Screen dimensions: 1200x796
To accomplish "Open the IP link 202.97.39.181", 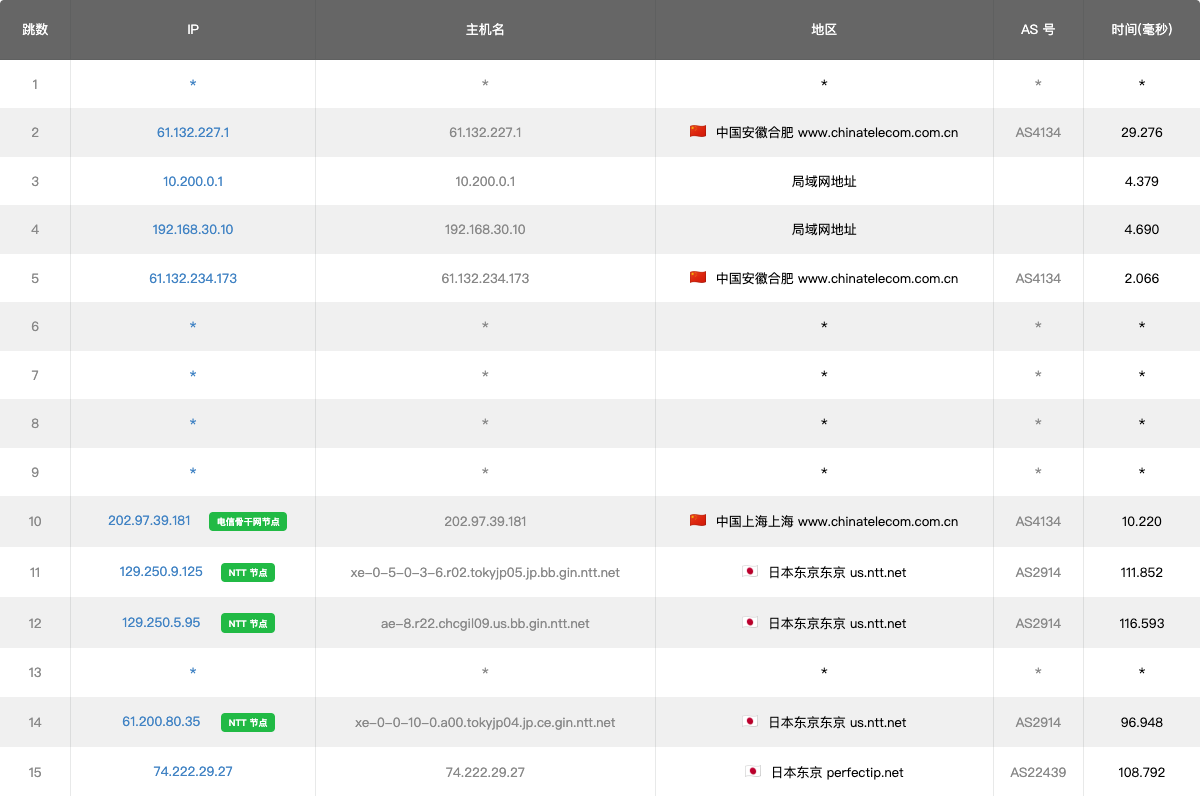I will (149, 521).
